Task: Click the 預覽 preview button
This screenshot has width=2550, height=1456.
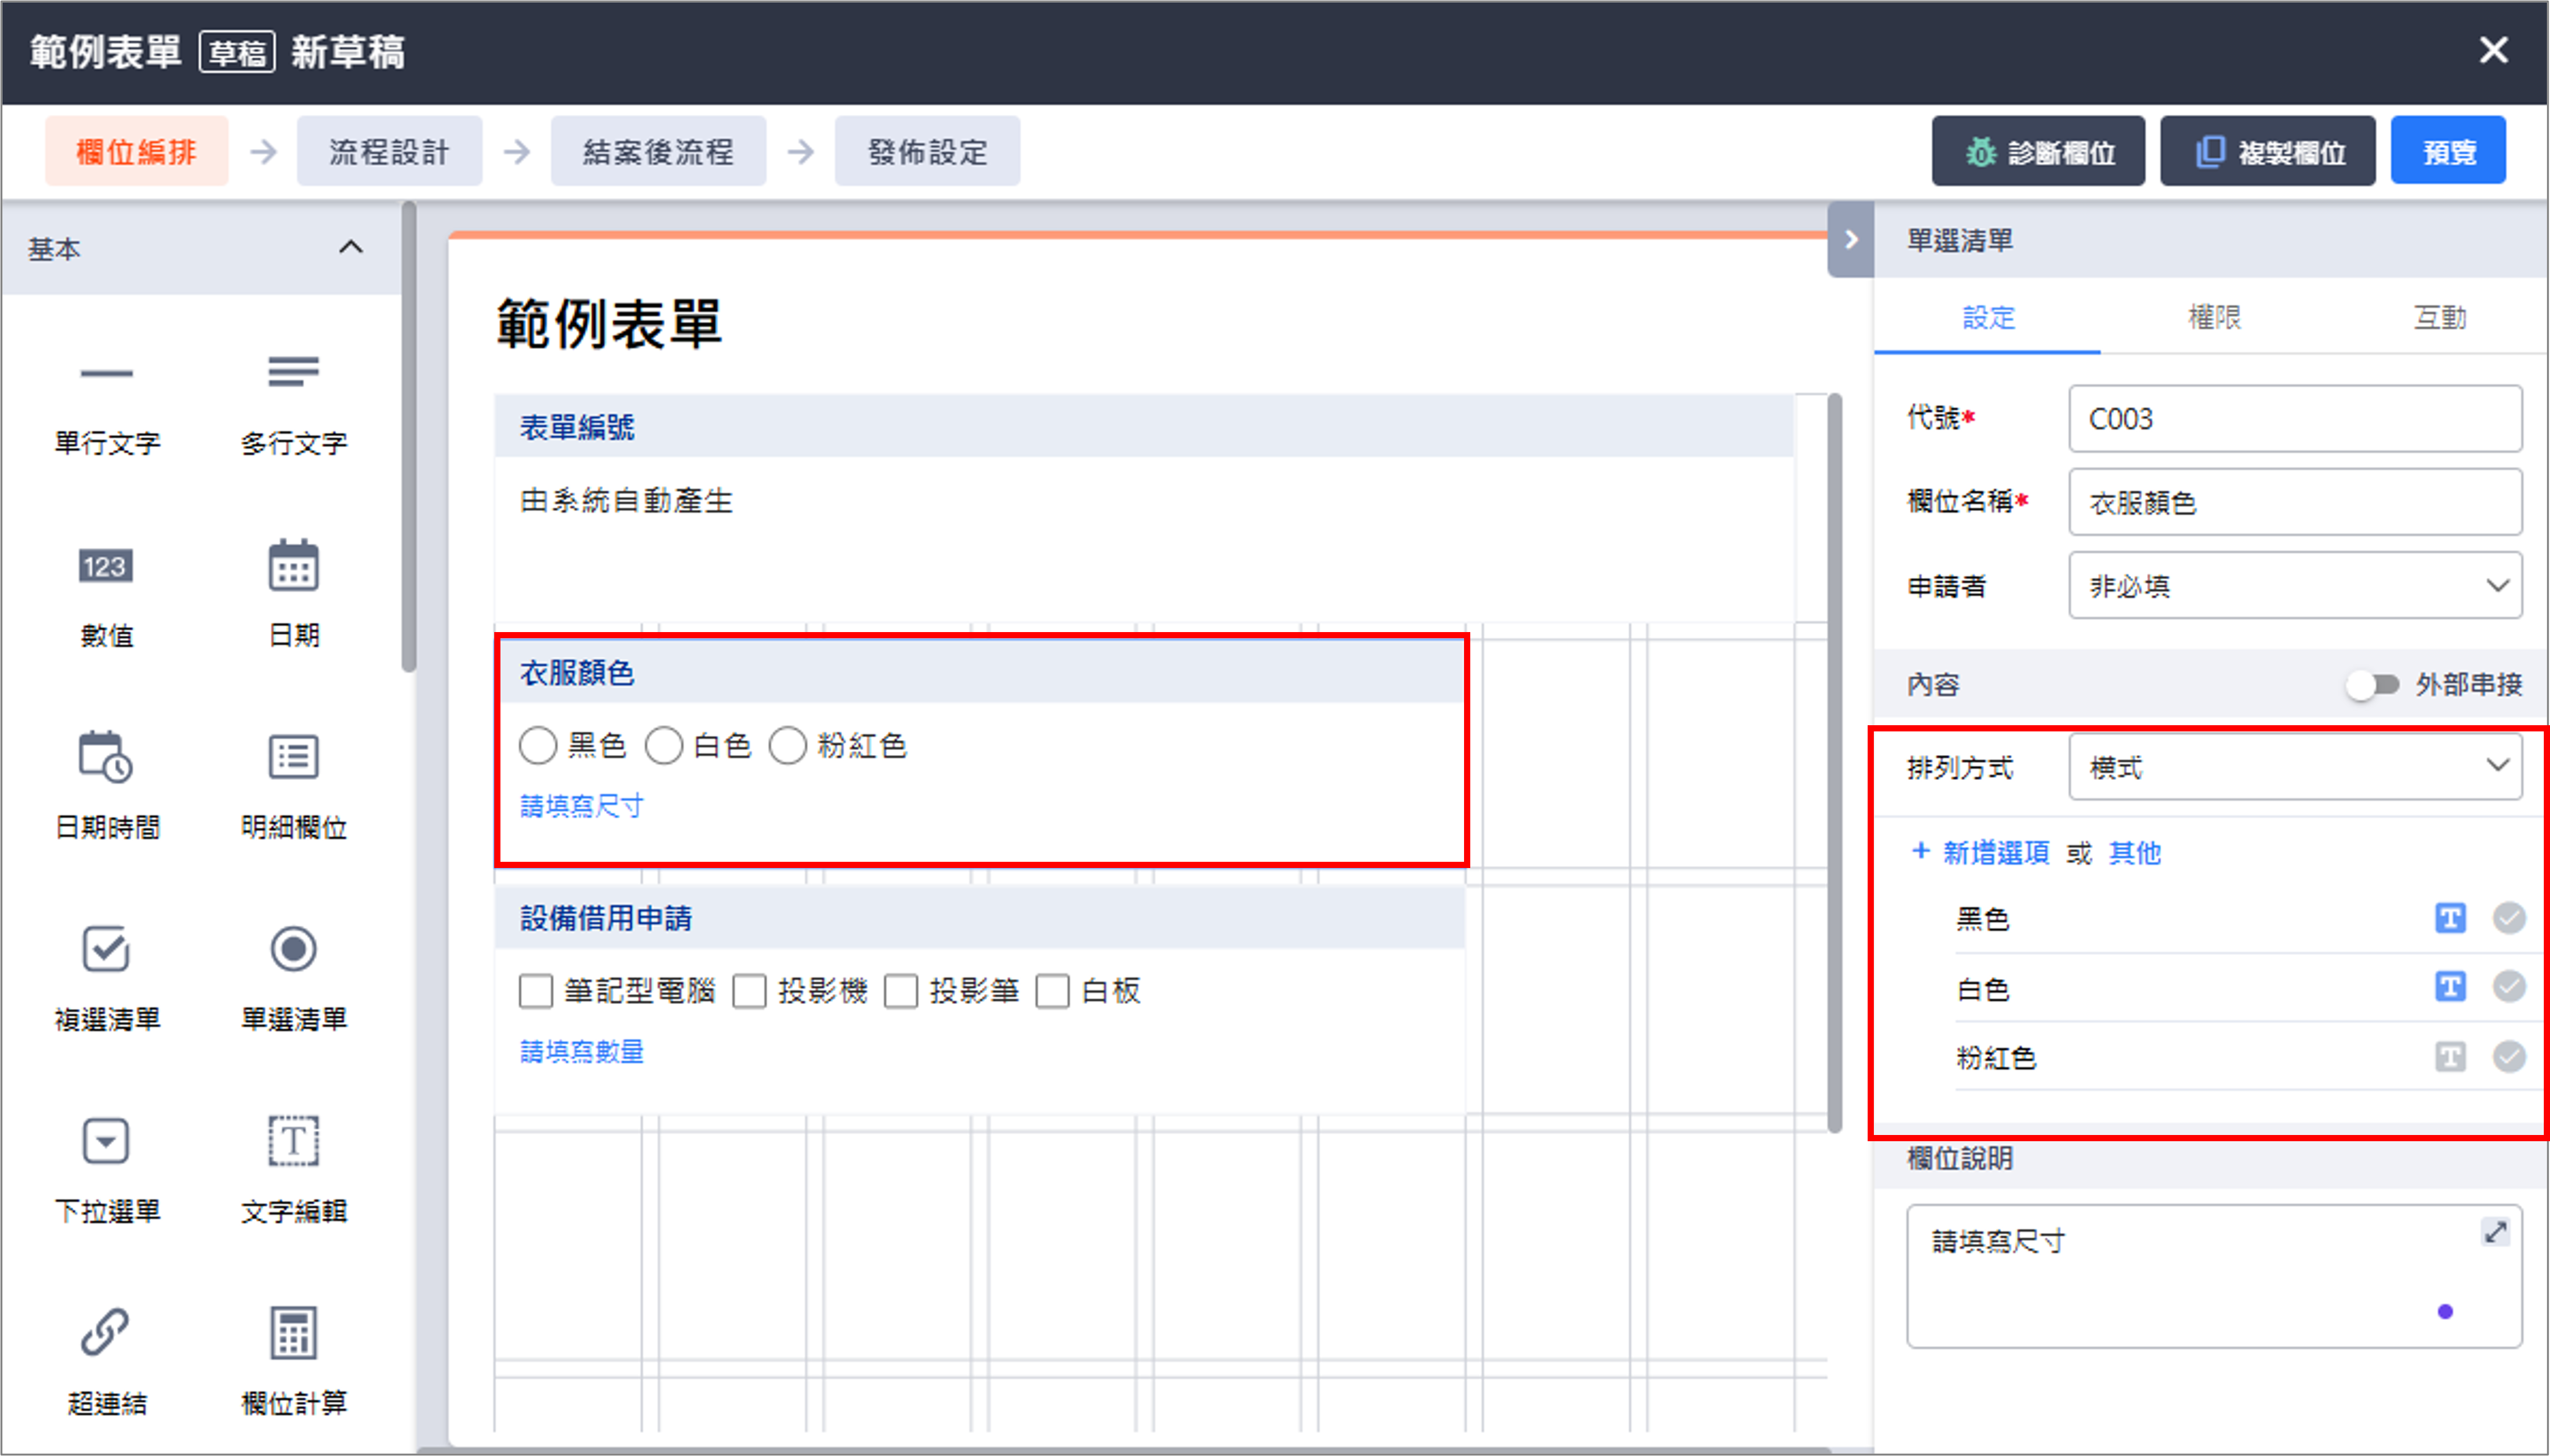Action: (2447, 152)
